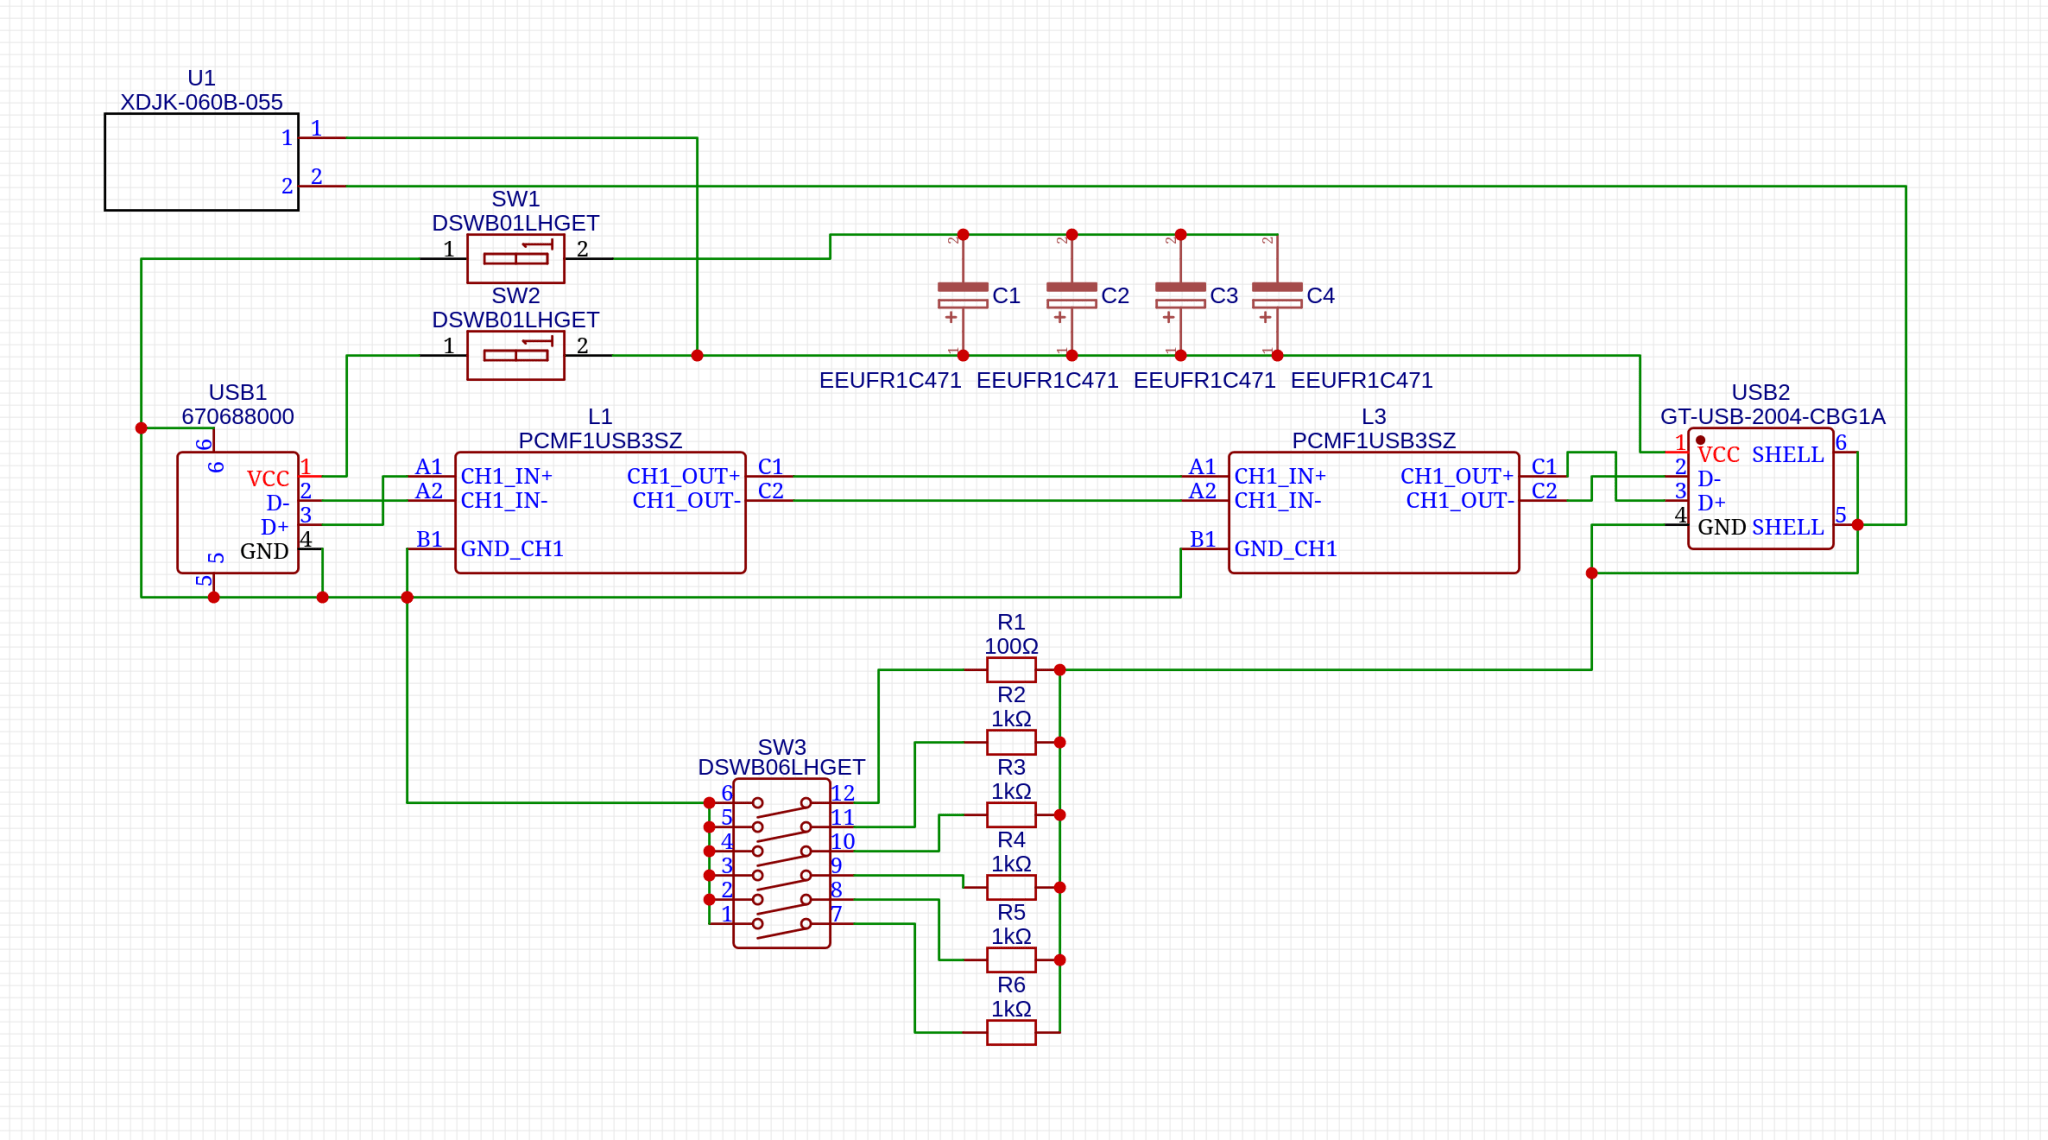Select resistor R6 symbol
2048x1140 pixels.
tap(1011, 1033)
